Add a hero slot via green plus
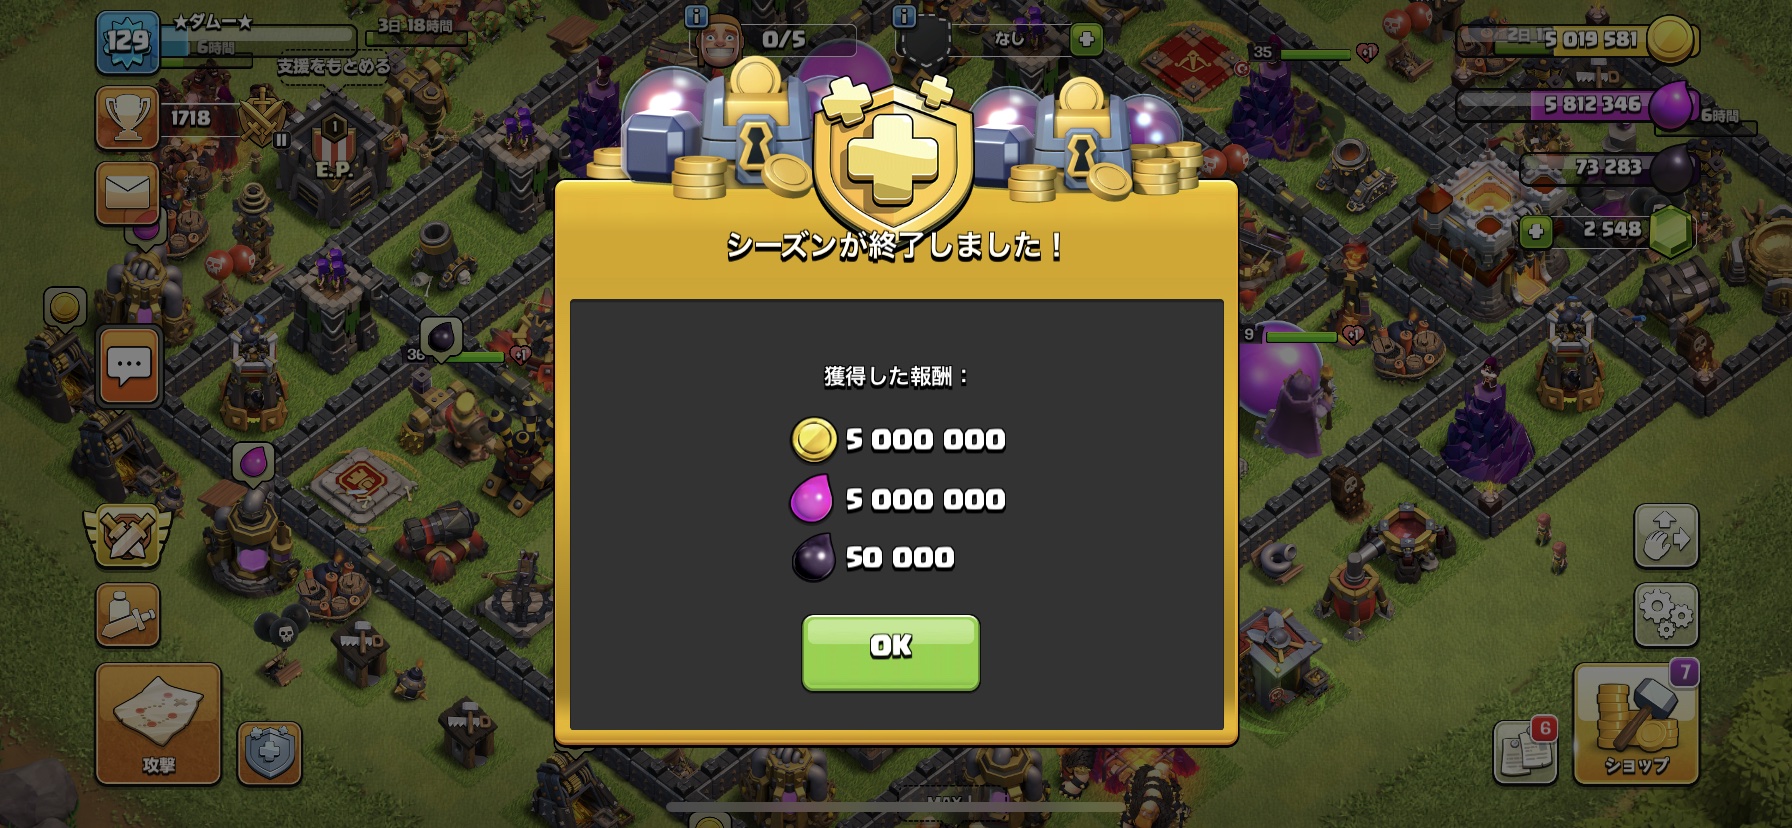The width and height of the screenshot is (1792, 828). click(x=1086, y=39)
